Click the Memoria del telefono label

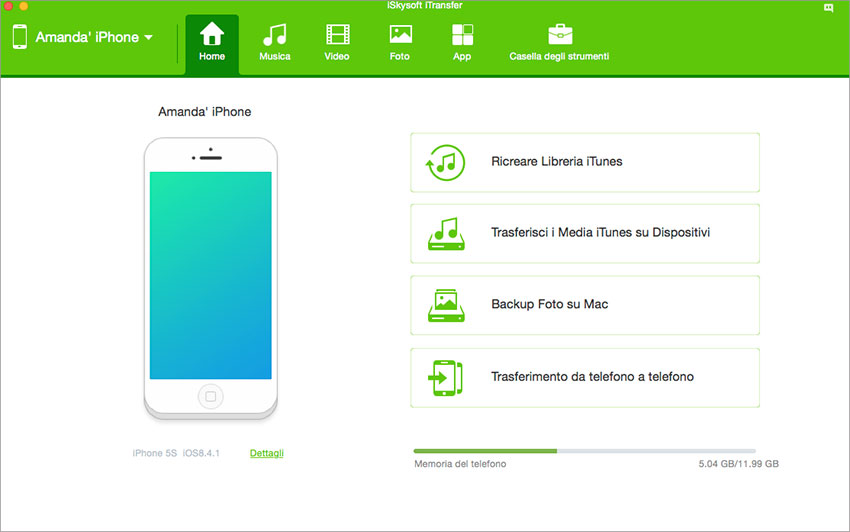tap(460, 464)
